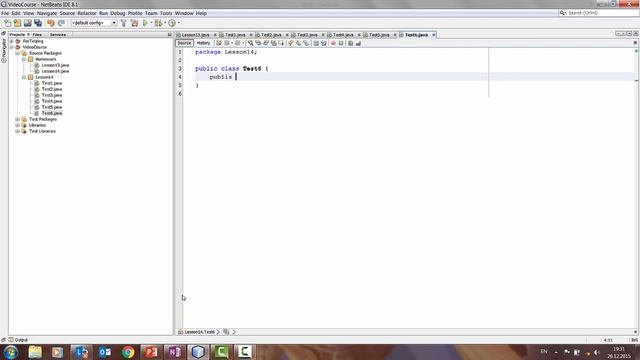Click the Save All toolbar icon
Screen dimensions: 640x360
tap(38, 23)
